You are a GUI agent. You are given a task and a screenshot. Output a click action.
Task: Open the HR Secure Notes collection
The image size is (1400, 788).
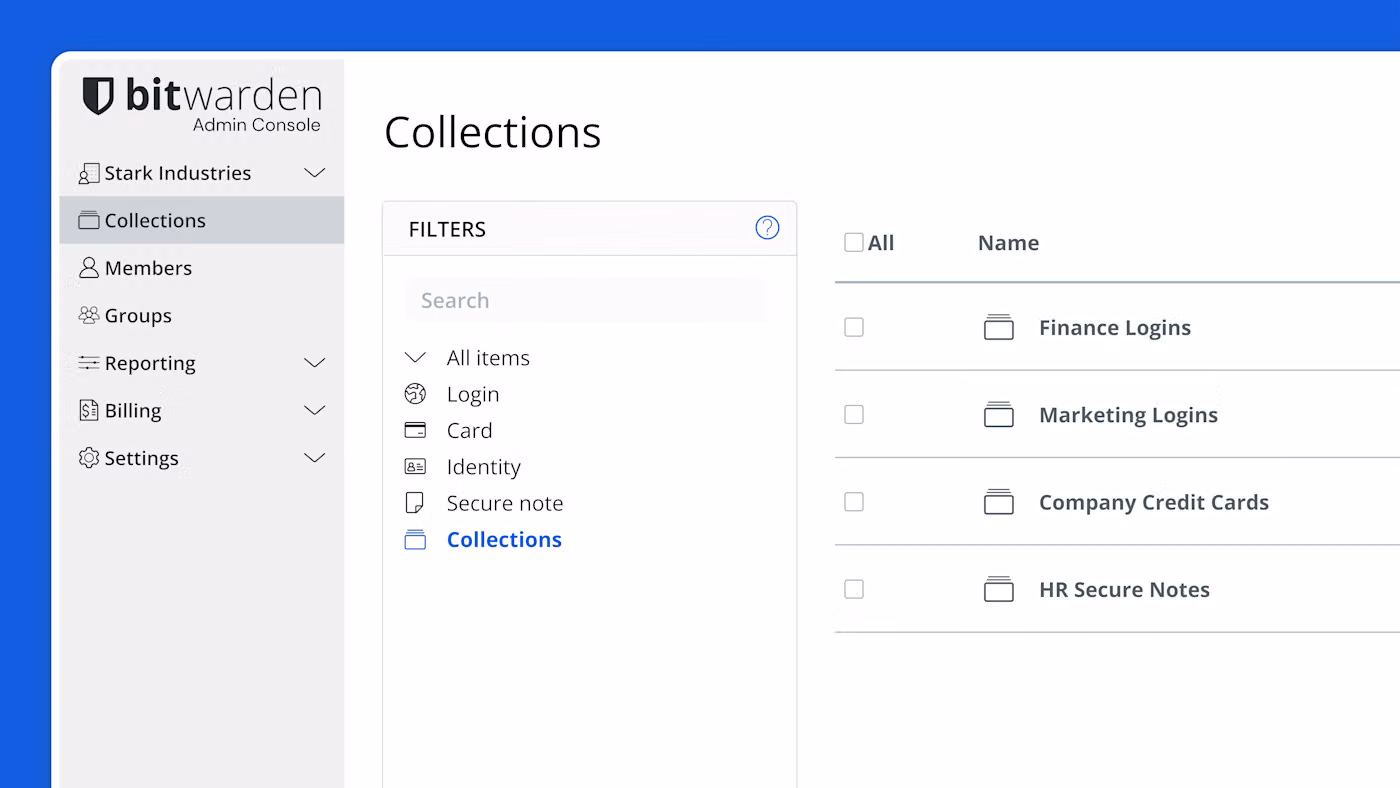pos(1124,589)
